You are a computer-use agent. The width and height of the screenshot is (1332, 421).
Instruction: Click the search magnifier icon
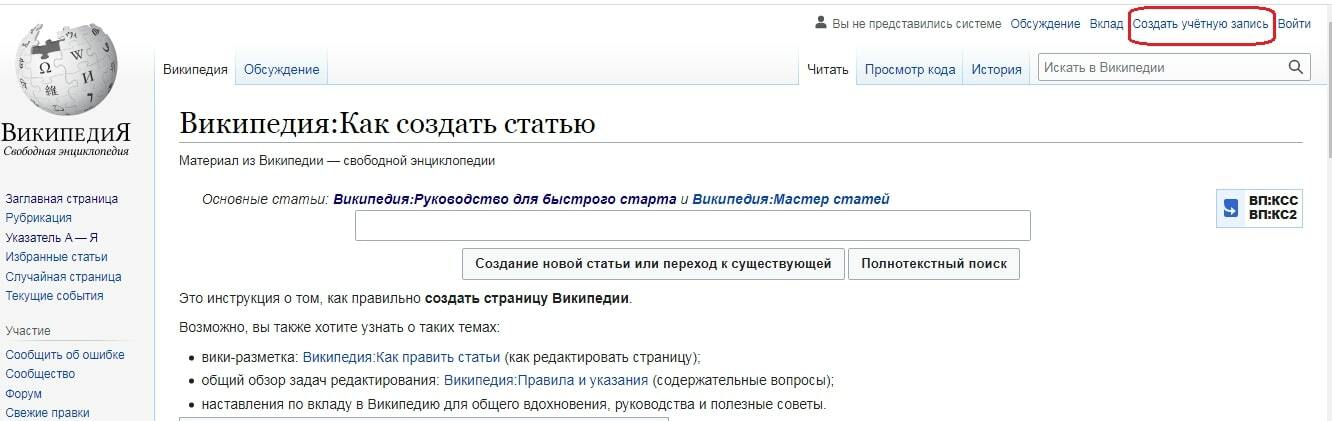click(x=1296, y=68)
